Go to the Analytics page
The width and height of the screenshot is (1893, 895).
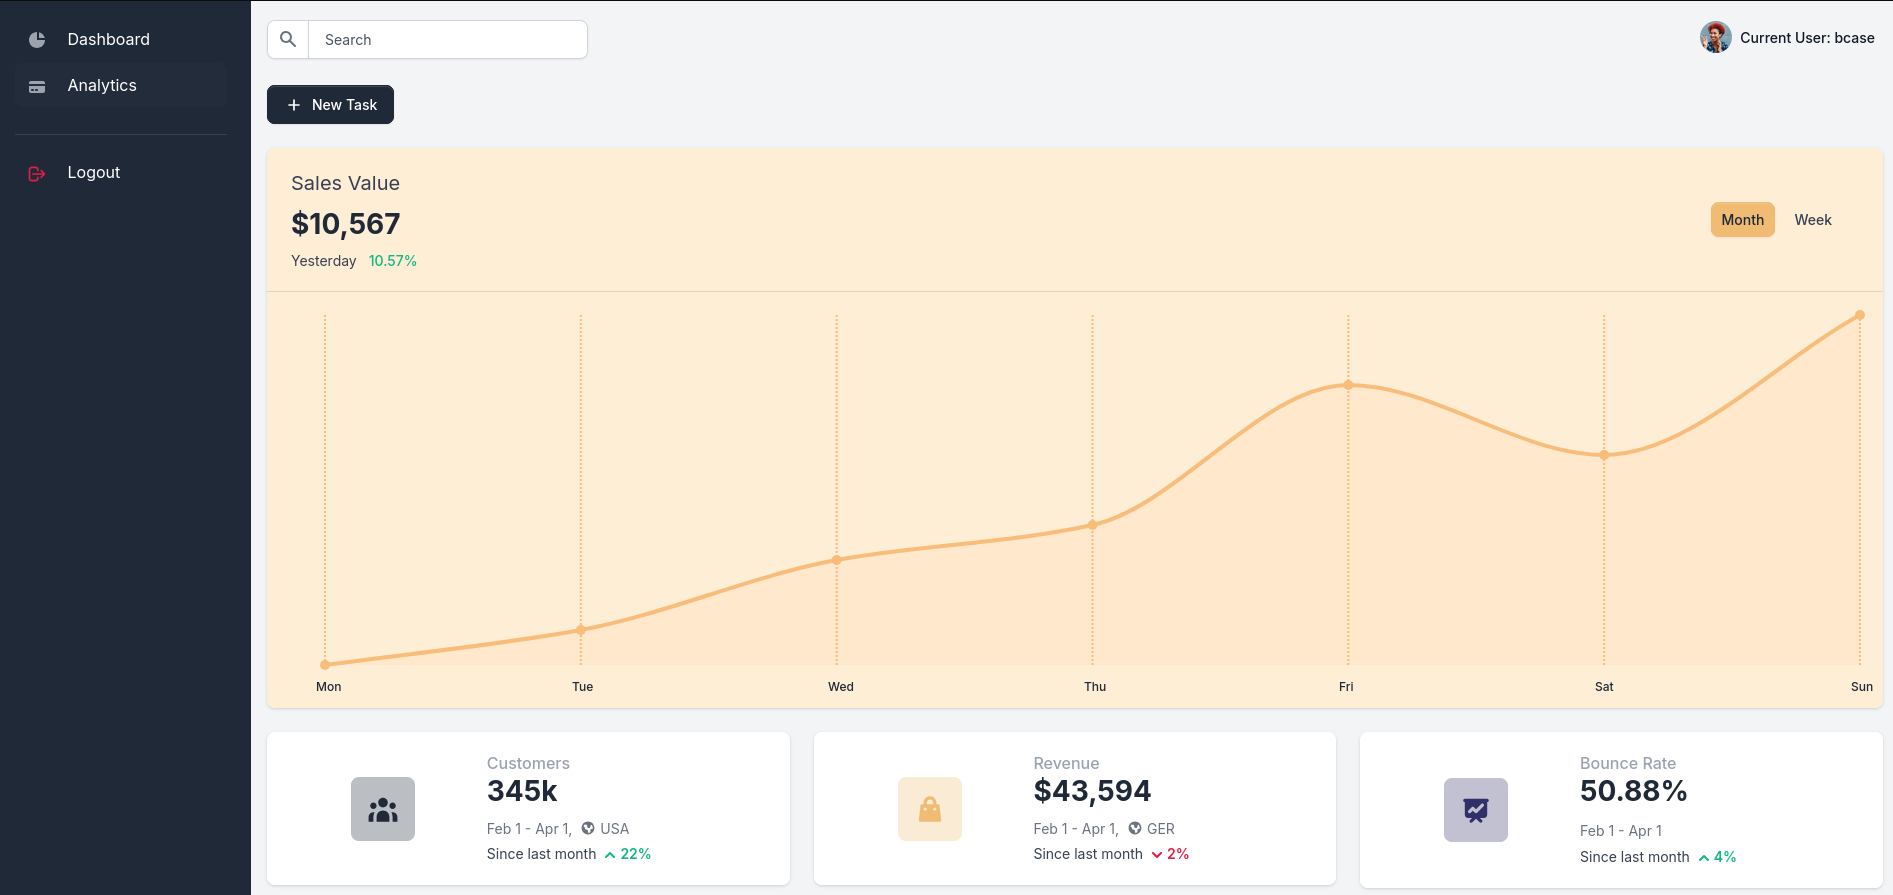point(102,86)
